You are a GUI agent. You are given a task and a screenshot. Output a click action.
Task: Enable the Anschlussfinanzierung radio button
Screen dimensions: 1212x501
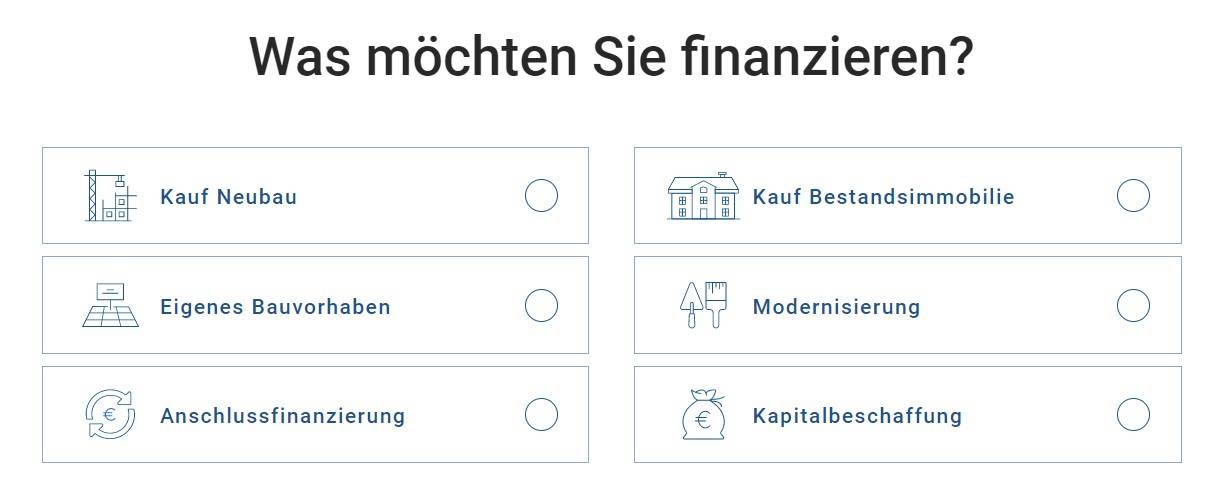(541, 414)
